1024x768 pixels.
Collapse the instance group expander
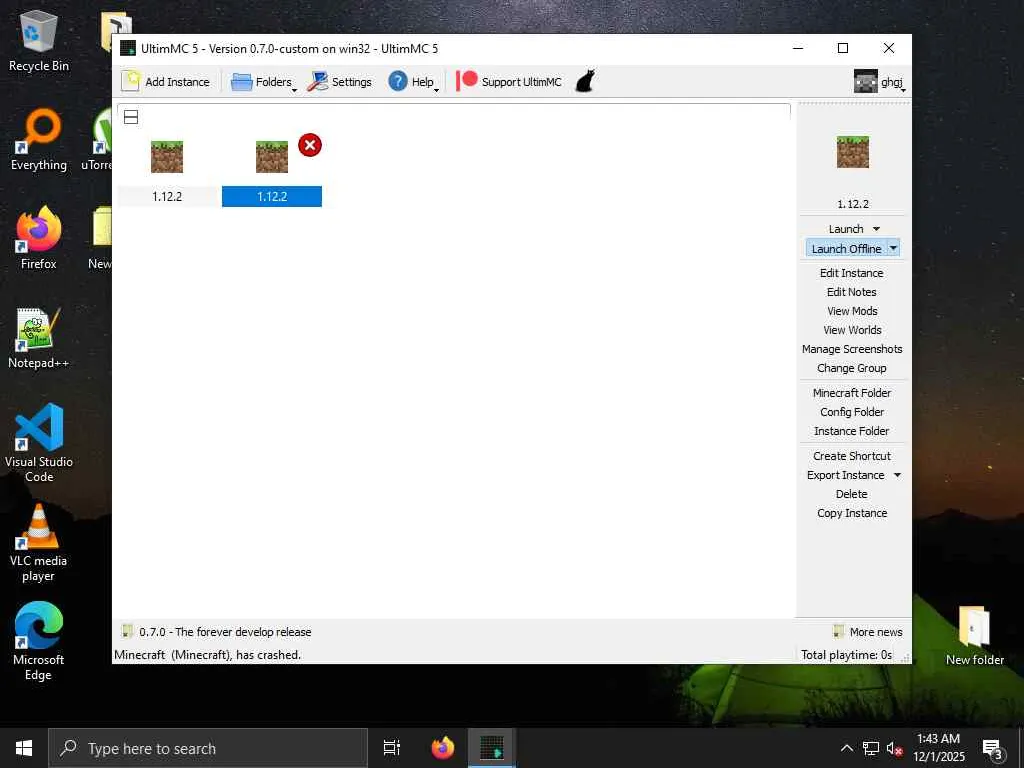pyautogui.click(x=131, y=118)
